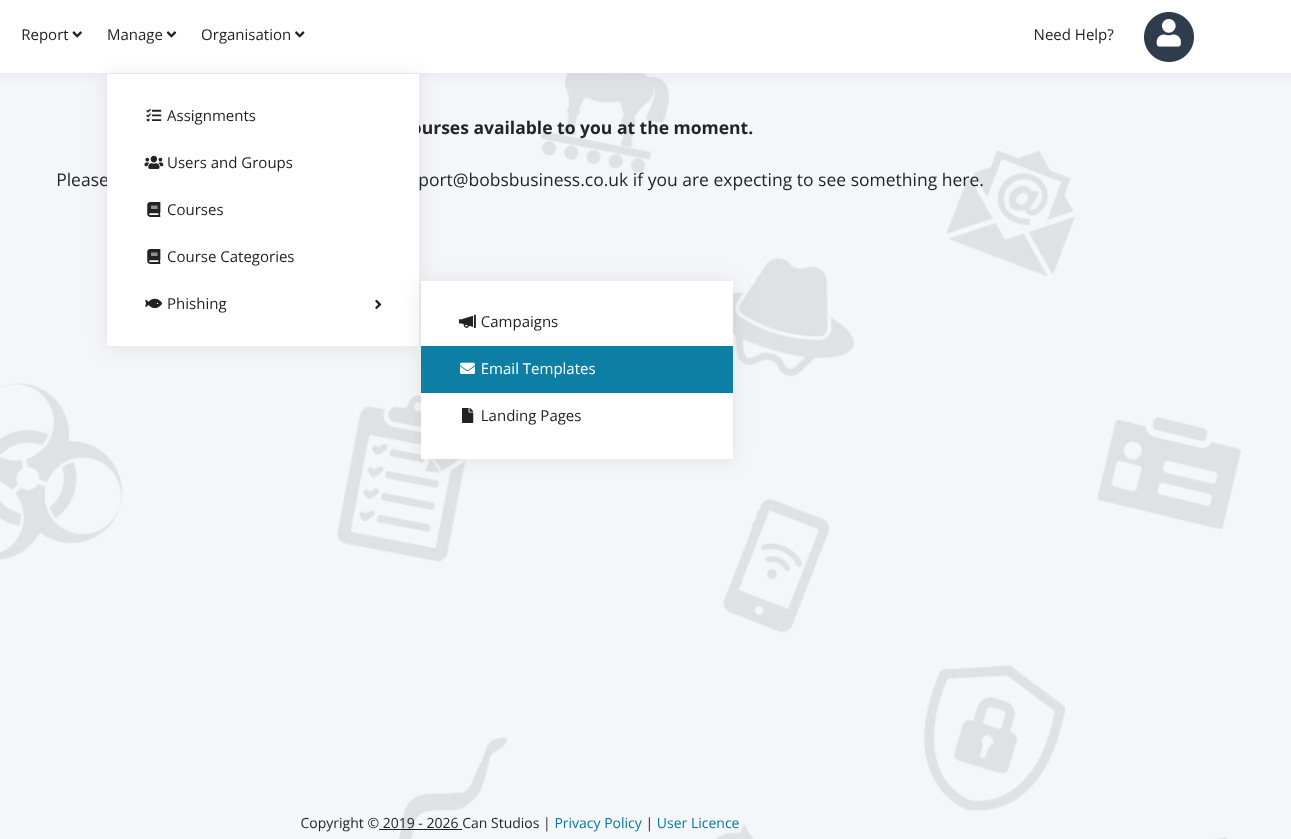The image size is (1291, 839).
Task: Click the Campaigns megaphone icon
Action: click(x=467, y=322)
